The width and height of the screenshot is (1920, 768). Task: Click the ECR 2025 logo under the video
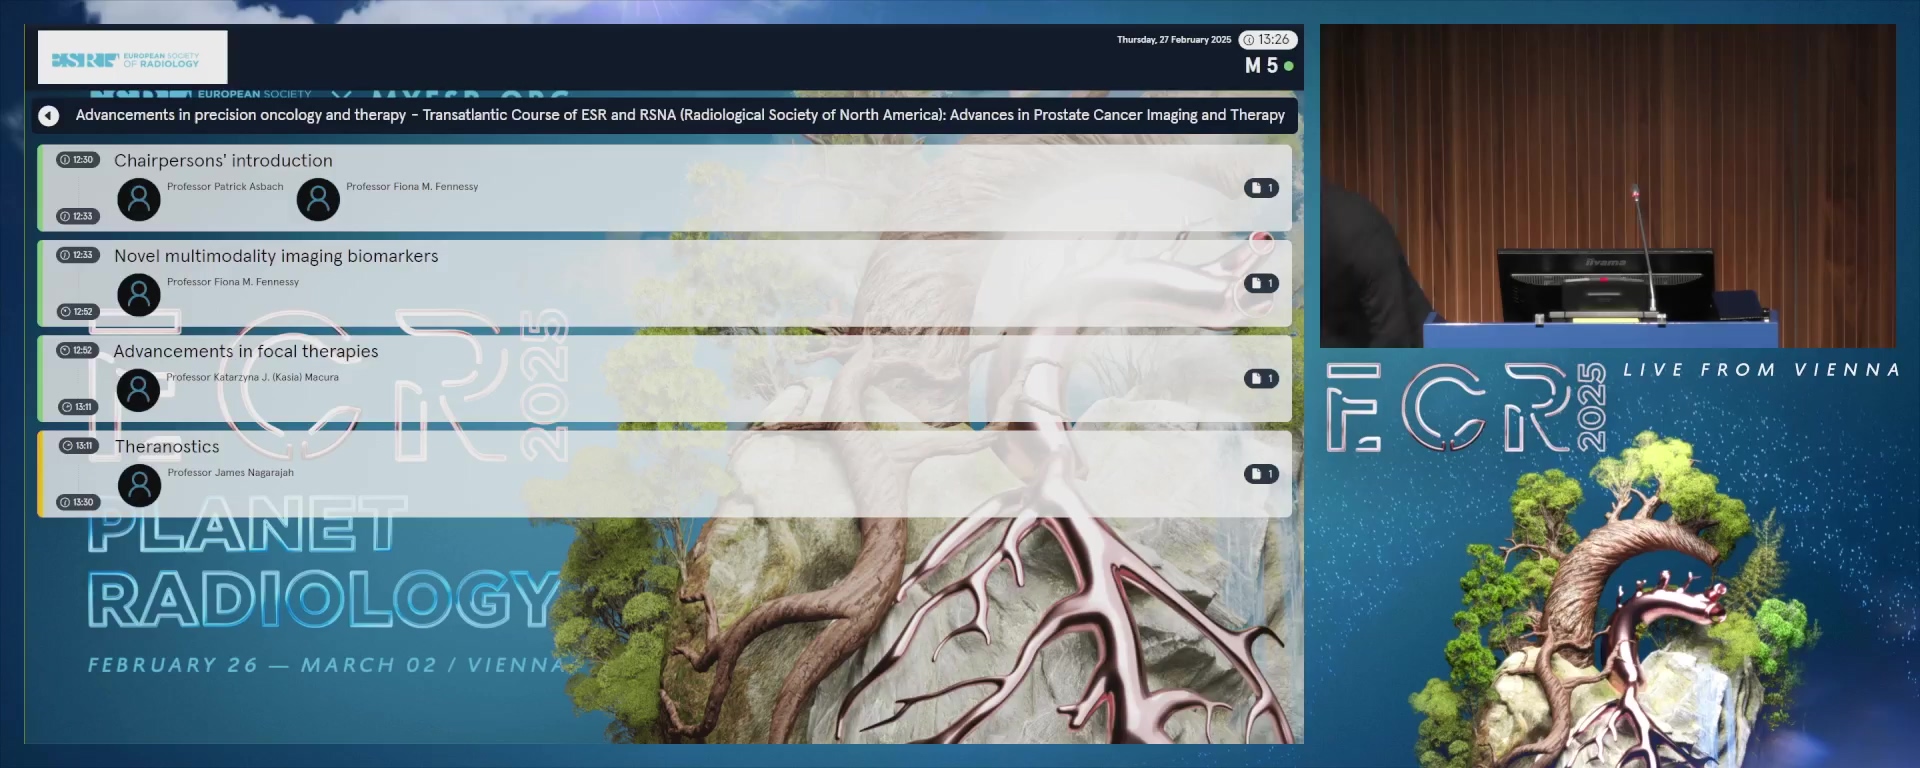click(x=1467, y=407)
